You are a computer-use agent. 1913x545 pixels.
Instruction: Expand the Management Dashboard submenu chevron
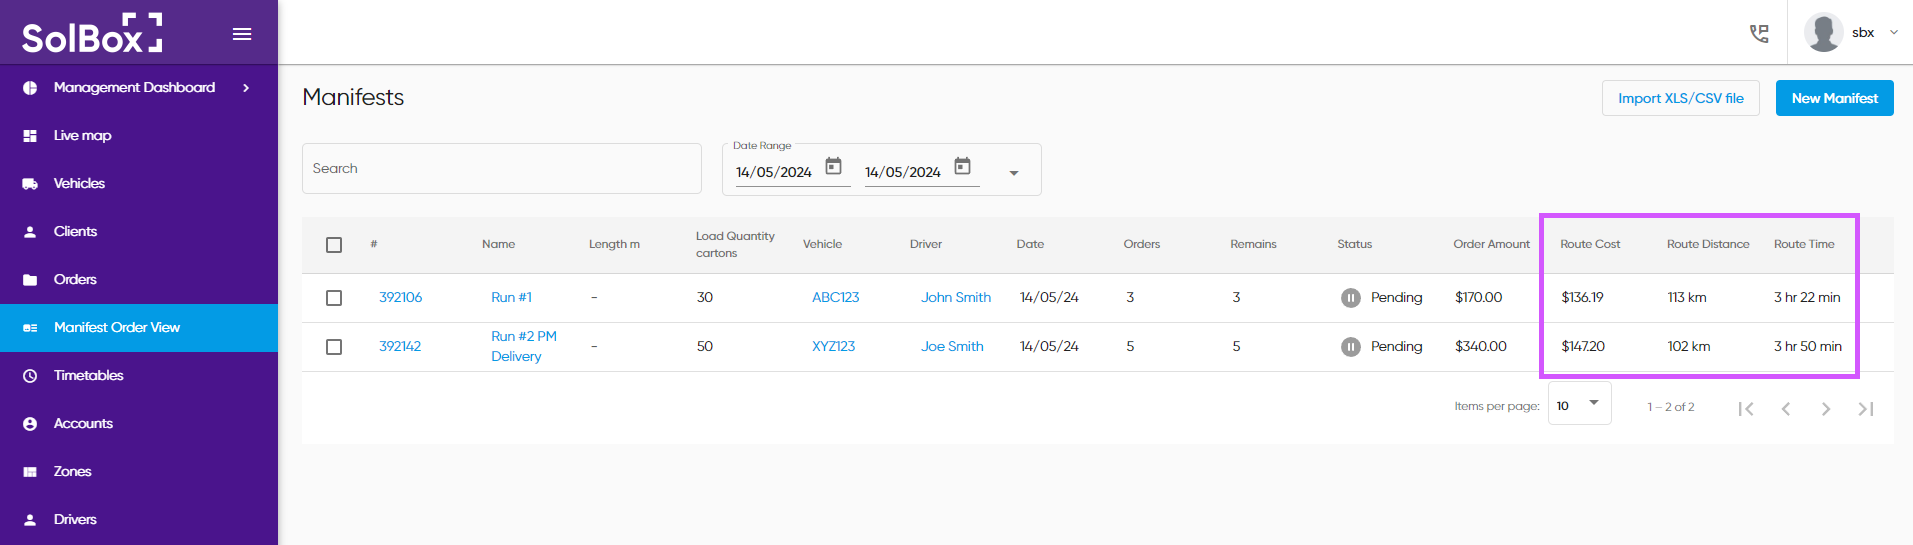pos(246,88)
